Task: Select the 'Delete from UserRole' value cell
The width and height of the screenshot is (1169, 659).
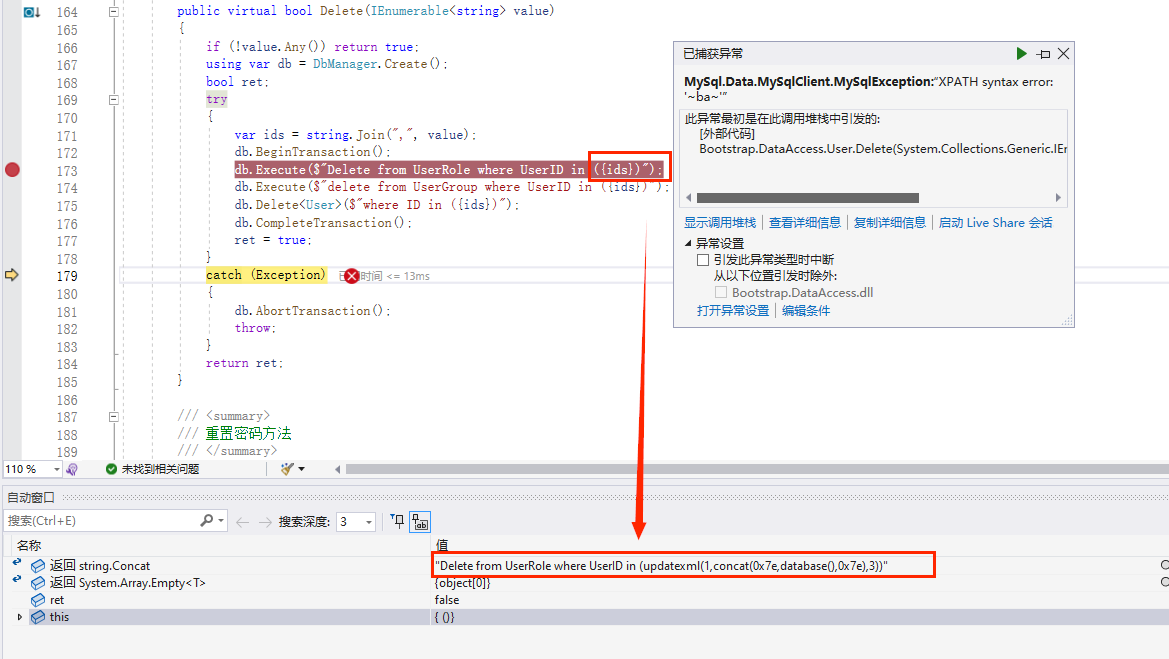Action: (683, 566)
